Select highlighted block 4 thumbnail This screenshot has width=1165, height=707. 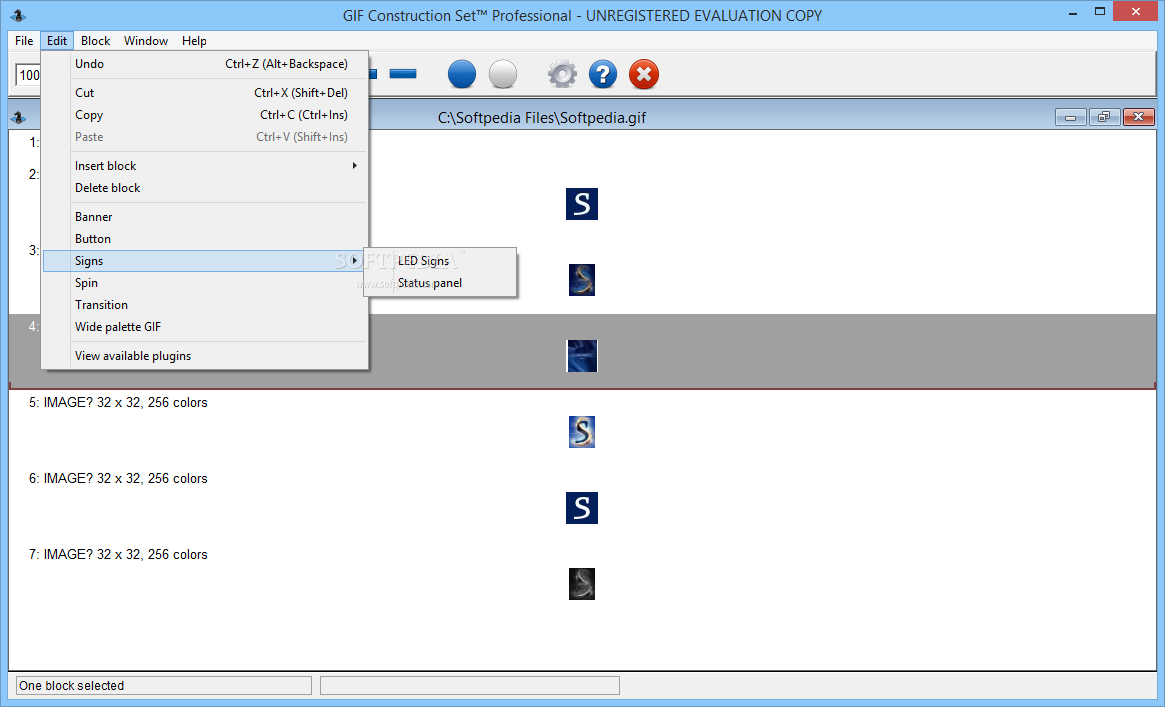pyautogui.click(x=582, y=356)
